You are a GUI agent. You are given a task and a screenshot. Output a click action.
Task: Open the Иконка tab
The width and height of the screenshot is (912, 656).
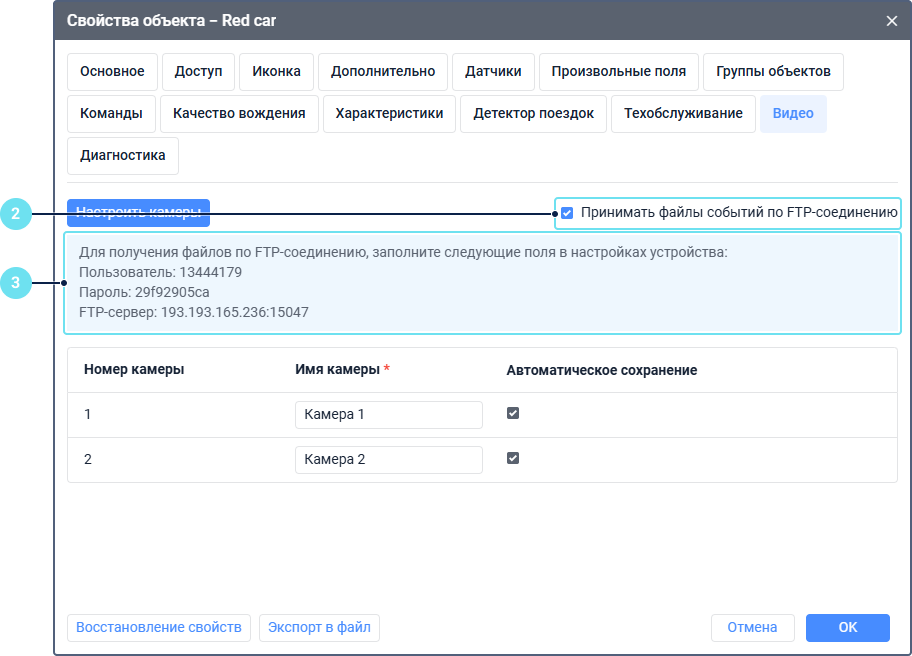coord(277,72)
